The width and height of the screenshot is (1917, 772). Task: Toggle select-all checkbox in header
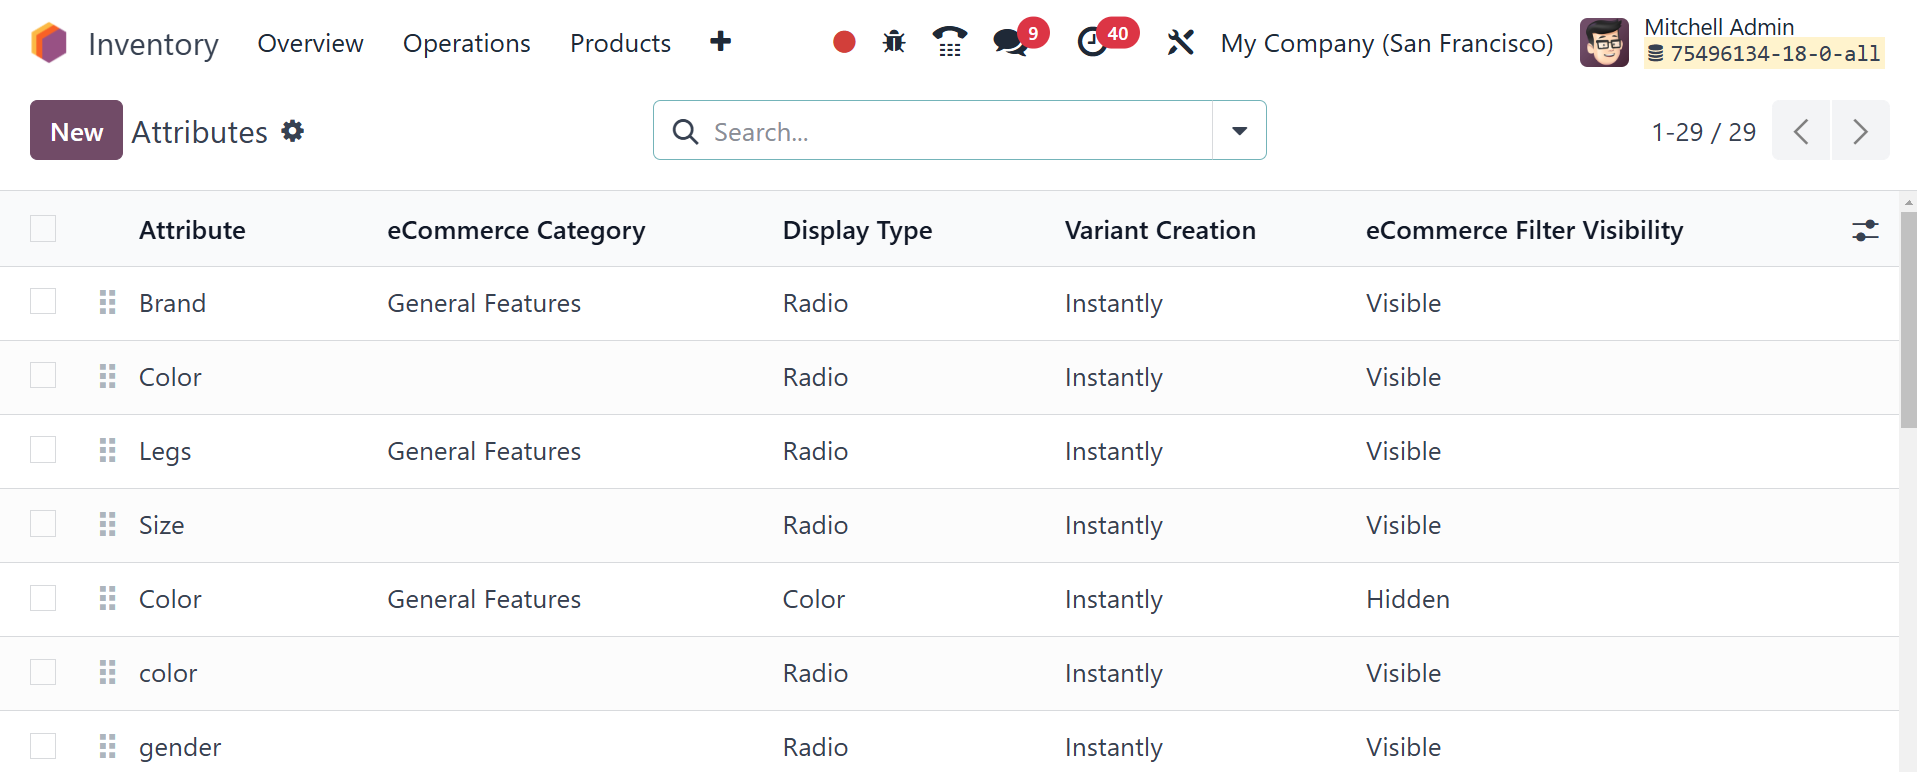(43, 229)
